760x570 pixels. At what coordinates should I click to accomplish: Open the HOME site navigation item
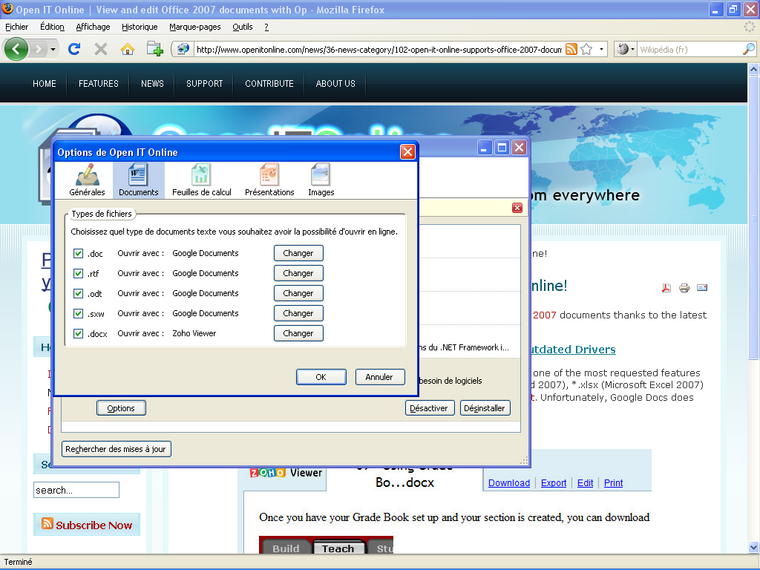coord(44,83)
